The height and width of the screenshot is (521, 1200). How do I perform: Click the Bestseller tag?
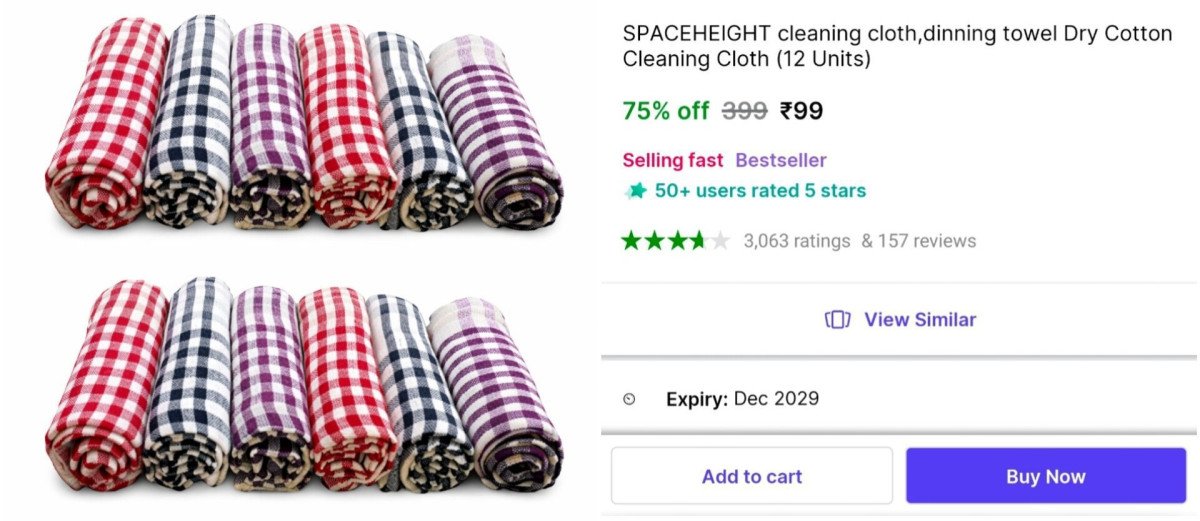click(780, 160)
